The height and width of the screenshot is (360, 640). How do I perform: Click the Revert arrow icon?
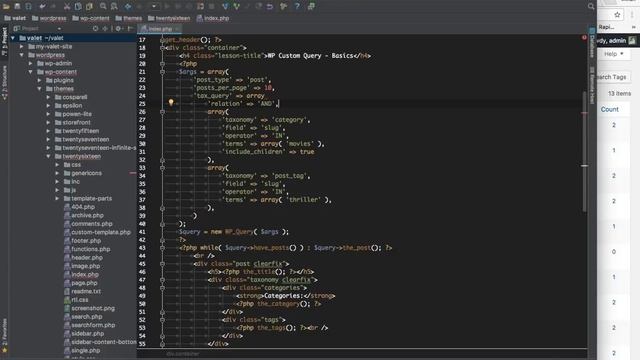(270, 7)
